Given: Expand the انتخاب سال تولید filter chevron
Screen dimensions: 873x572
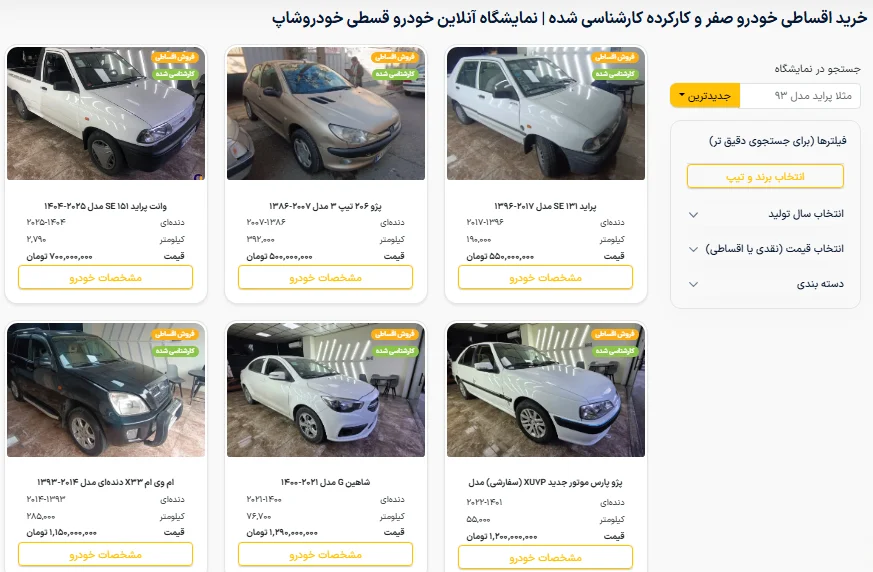Looking at the screenshot, I should [x=693, y=214].
